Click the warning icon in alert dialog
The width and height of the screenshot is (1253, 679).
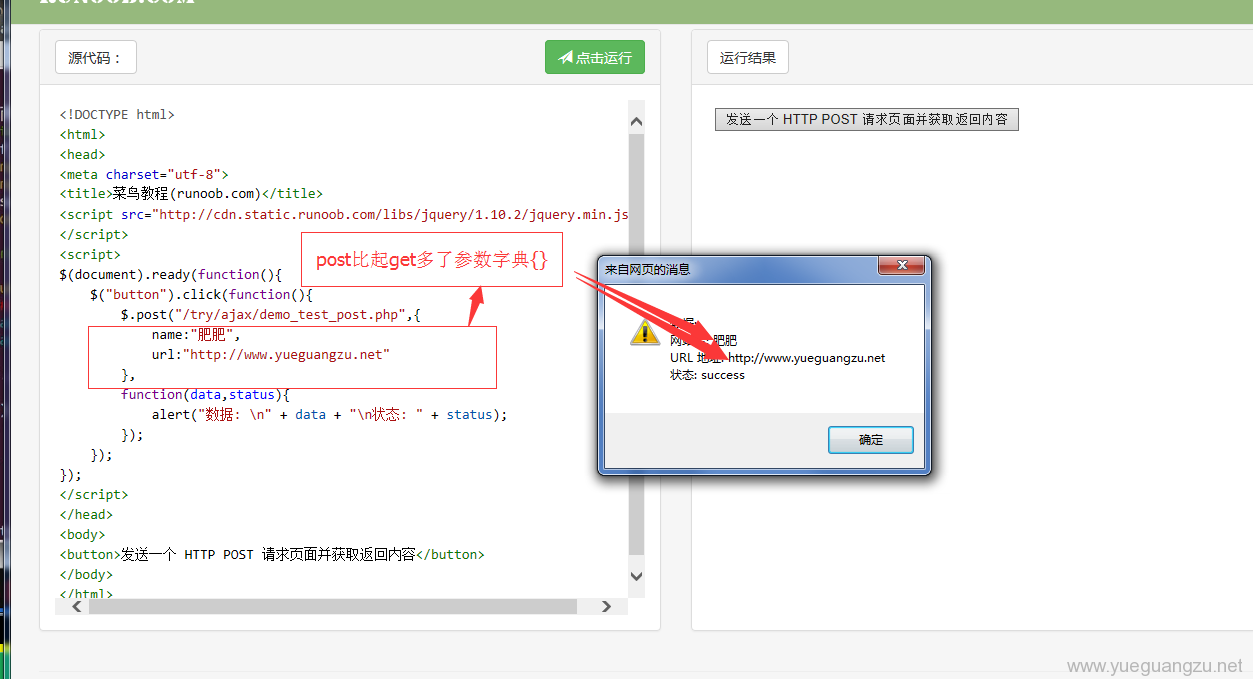645,333
